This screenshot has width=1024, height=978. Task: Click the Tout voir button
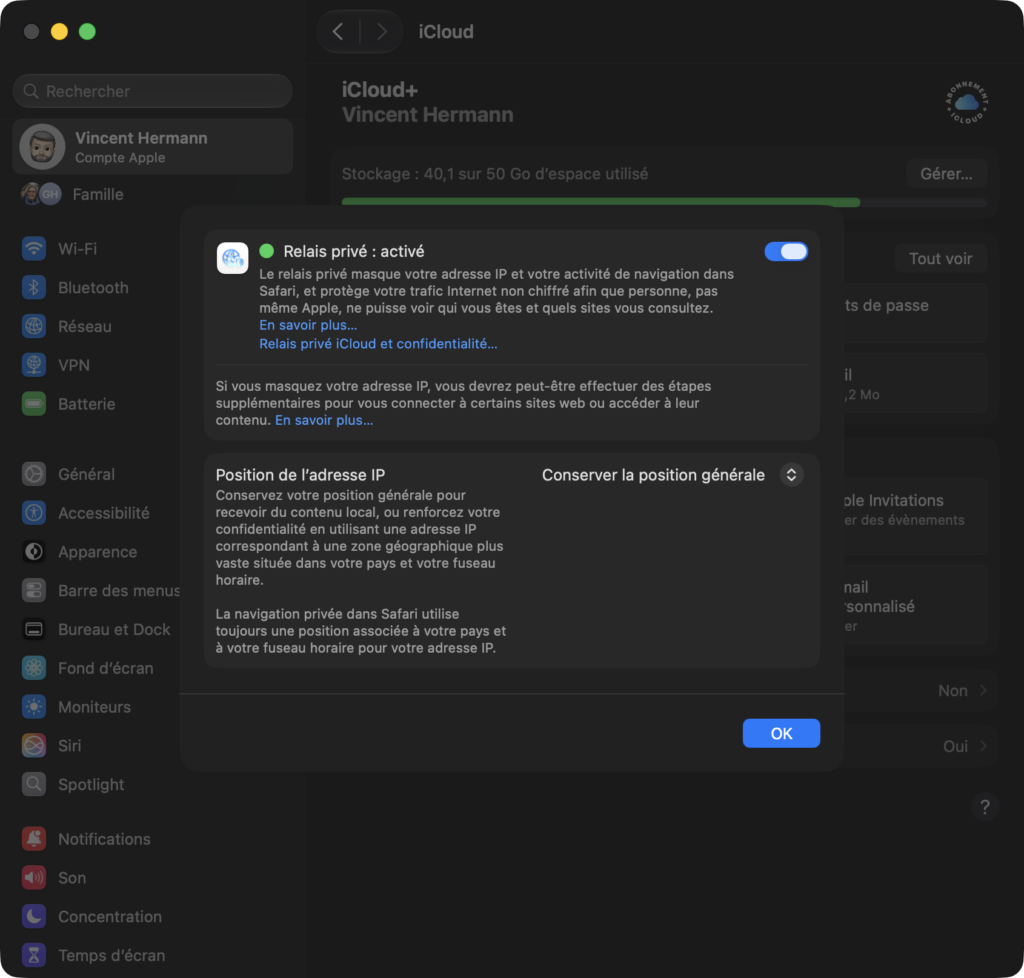pyautogui.click(x=940, y=259)
